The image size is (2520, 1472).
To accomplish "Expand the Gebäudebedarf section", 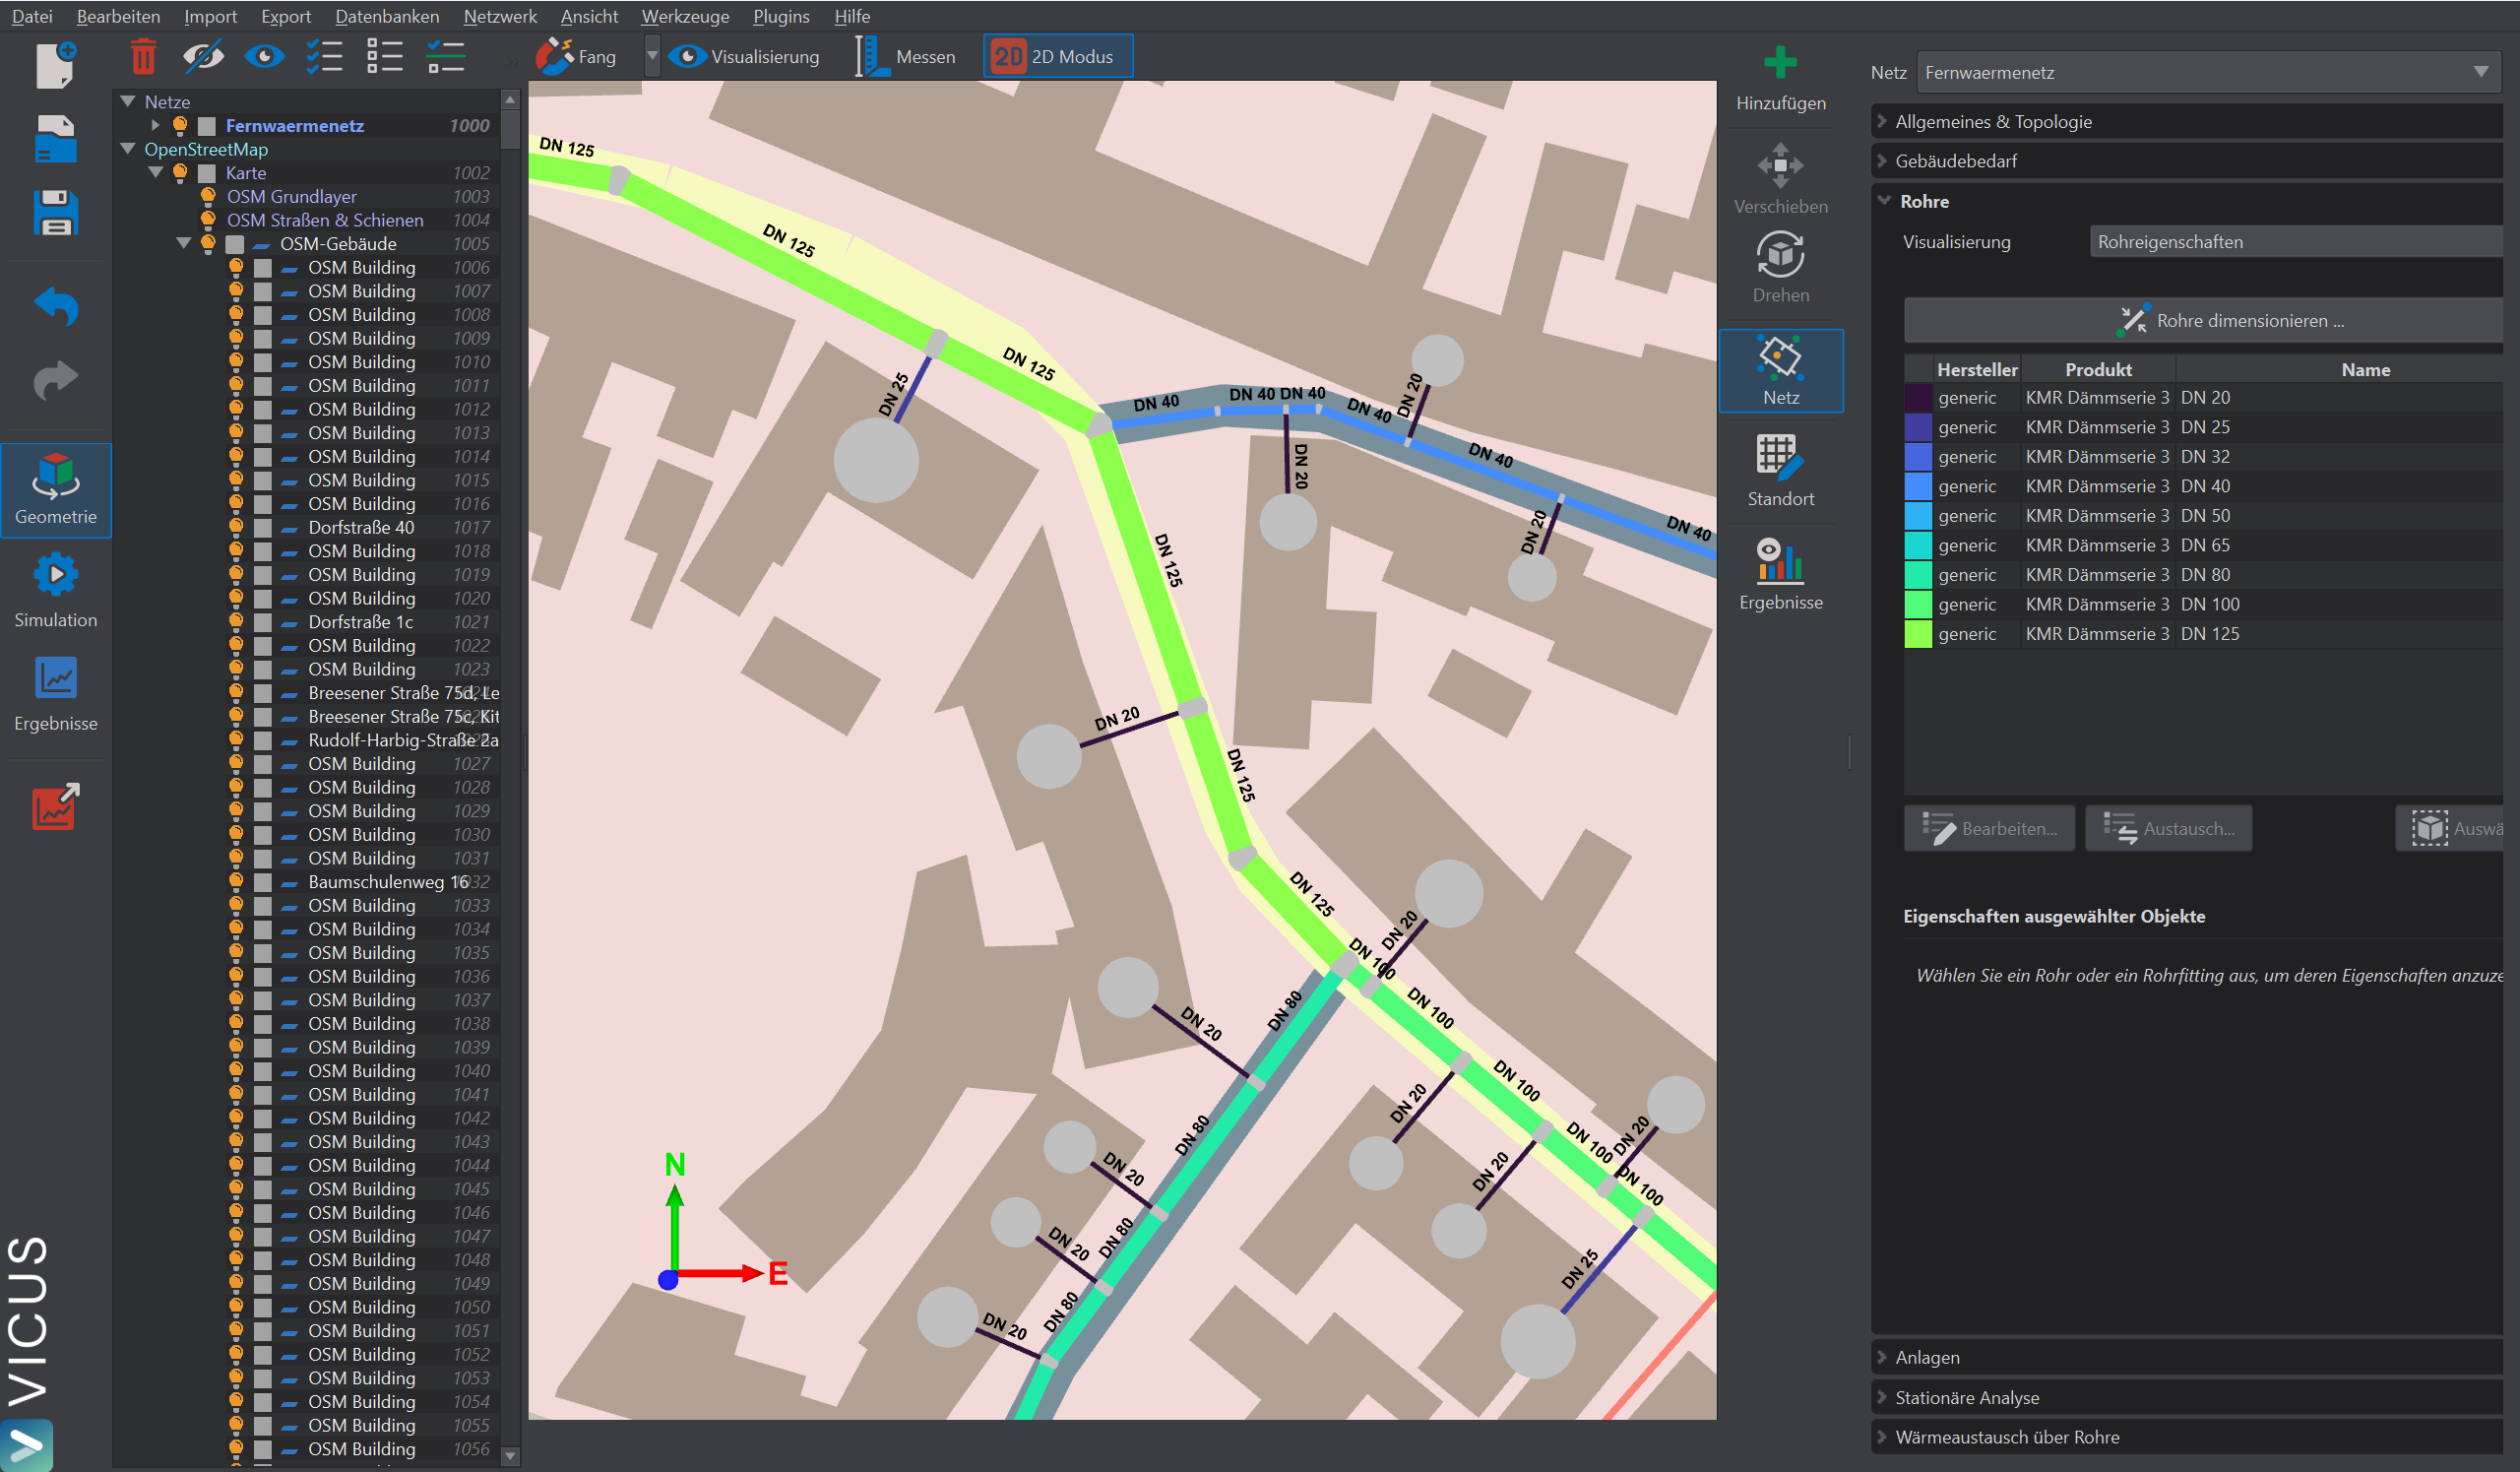I will 1955,161.
